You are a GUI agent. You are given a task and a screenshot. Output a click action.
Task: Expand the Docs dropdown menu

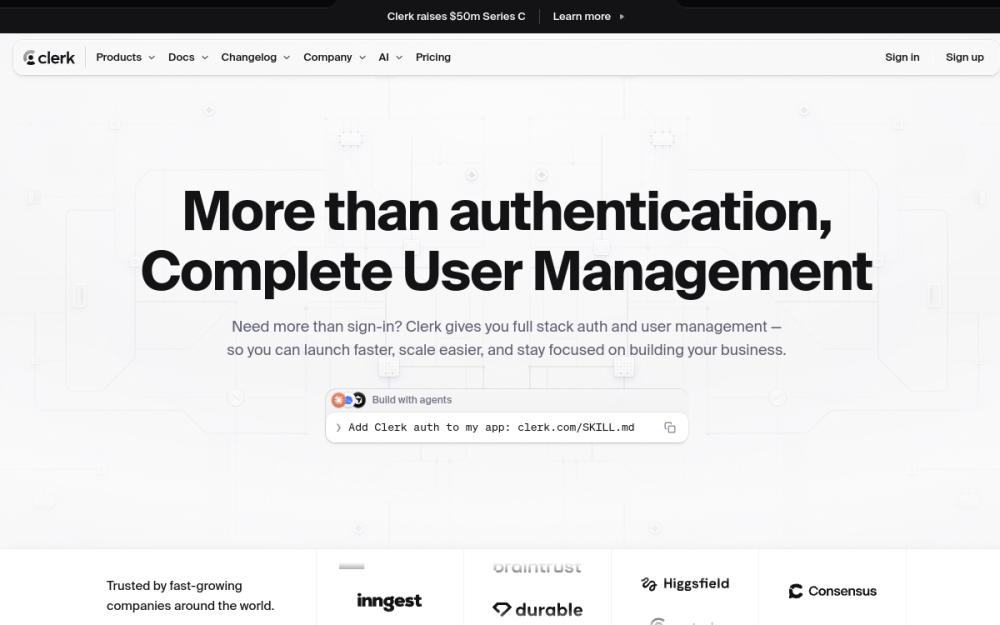pos(188,57)
